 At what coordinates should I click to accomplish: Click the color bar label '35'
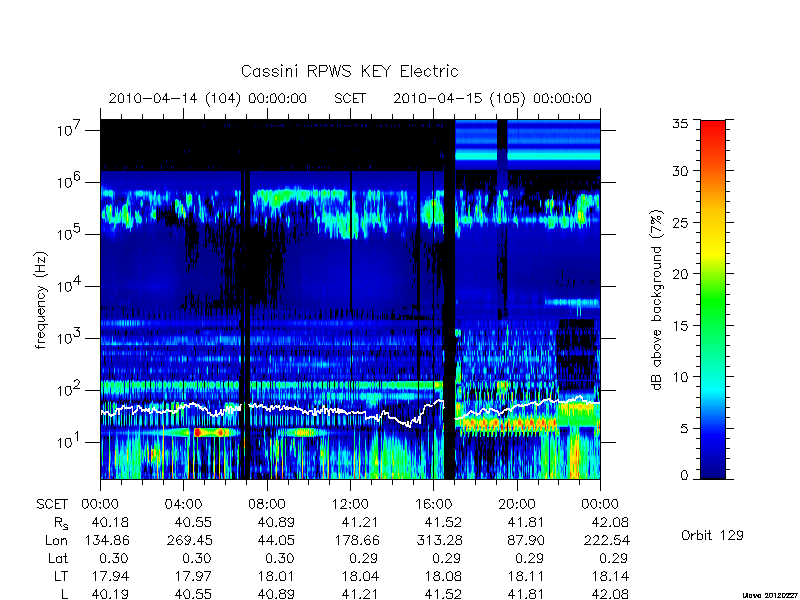coord(680,123)
